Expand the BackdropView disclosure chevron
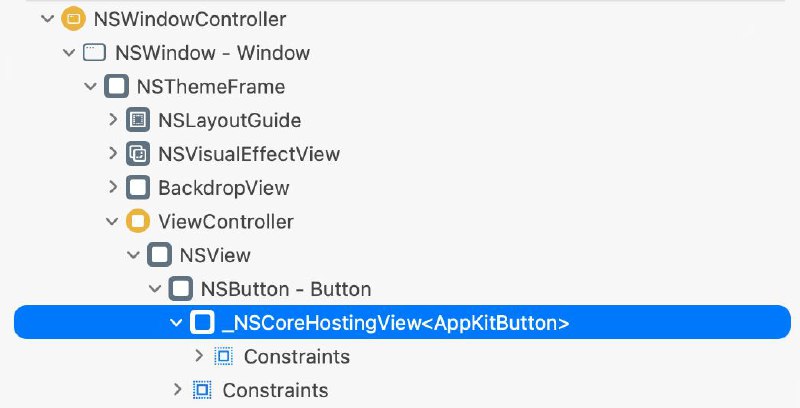The width and height of the screenshot is (800, 408). pos(113,188)
